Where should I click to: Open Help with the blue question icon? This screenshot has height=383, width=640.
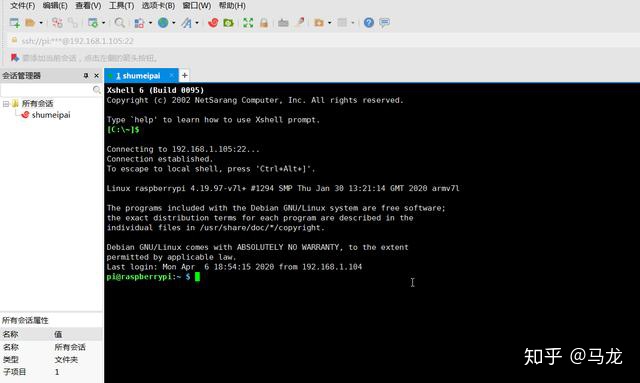click(x=369, y=23)
